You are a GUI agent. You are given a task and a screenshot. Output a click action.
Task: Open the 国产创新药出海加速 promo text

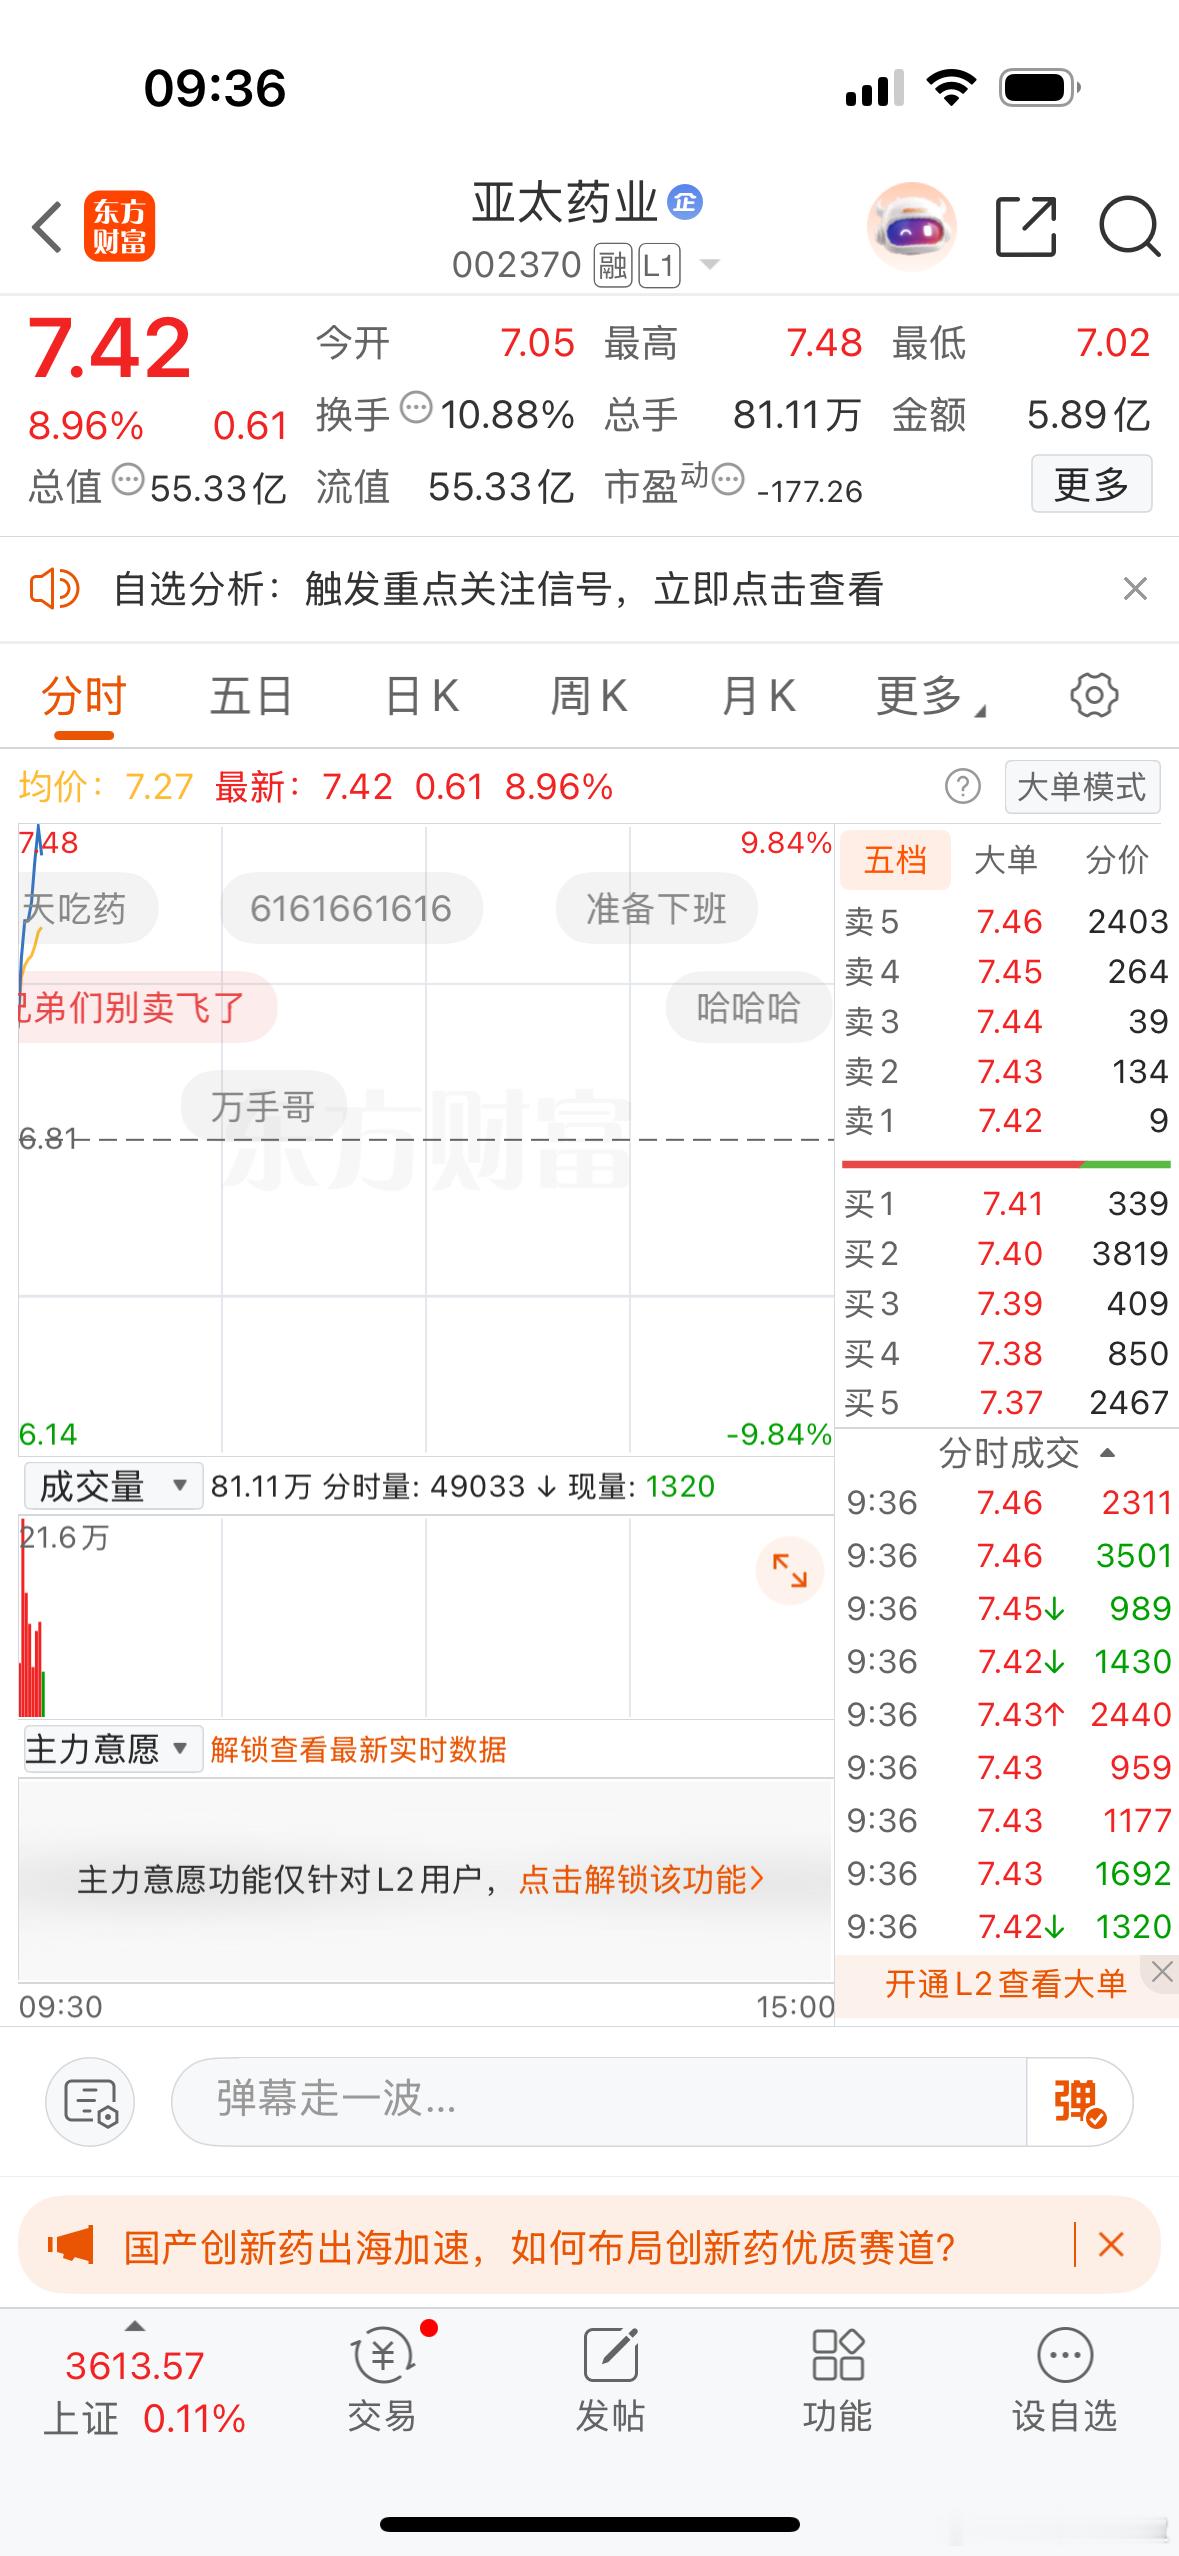[540, 2248]
